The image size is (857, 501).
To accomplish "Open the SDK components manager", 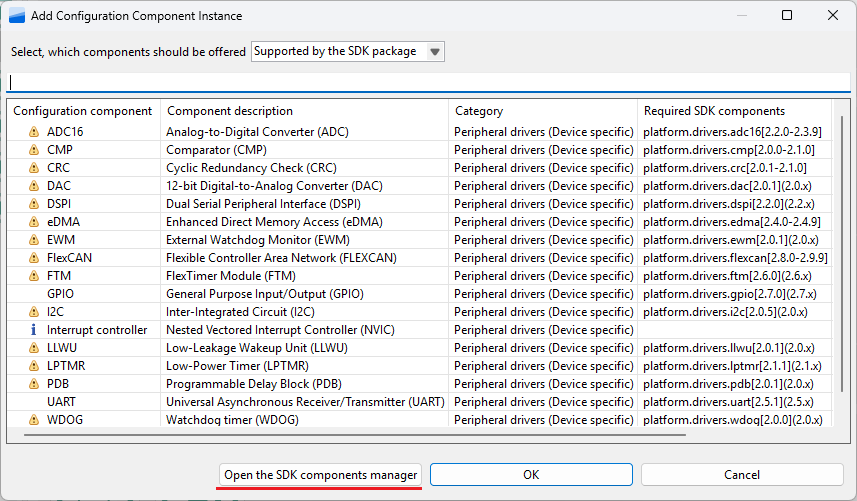I will pos(320,475).
